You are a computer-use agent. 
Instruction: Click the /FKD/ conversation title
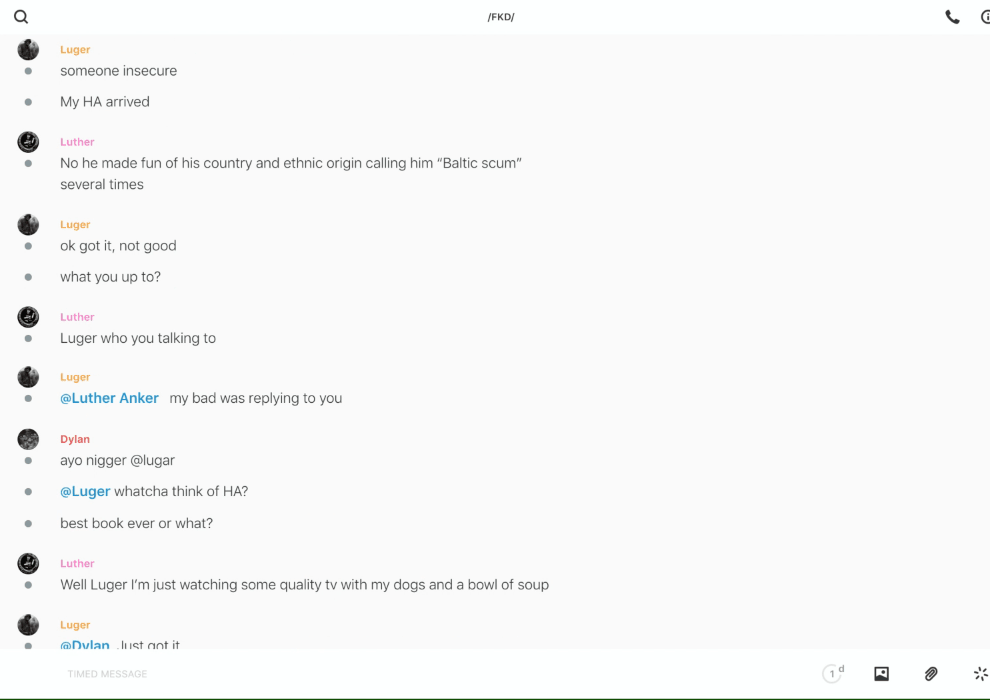click(500, 17)
